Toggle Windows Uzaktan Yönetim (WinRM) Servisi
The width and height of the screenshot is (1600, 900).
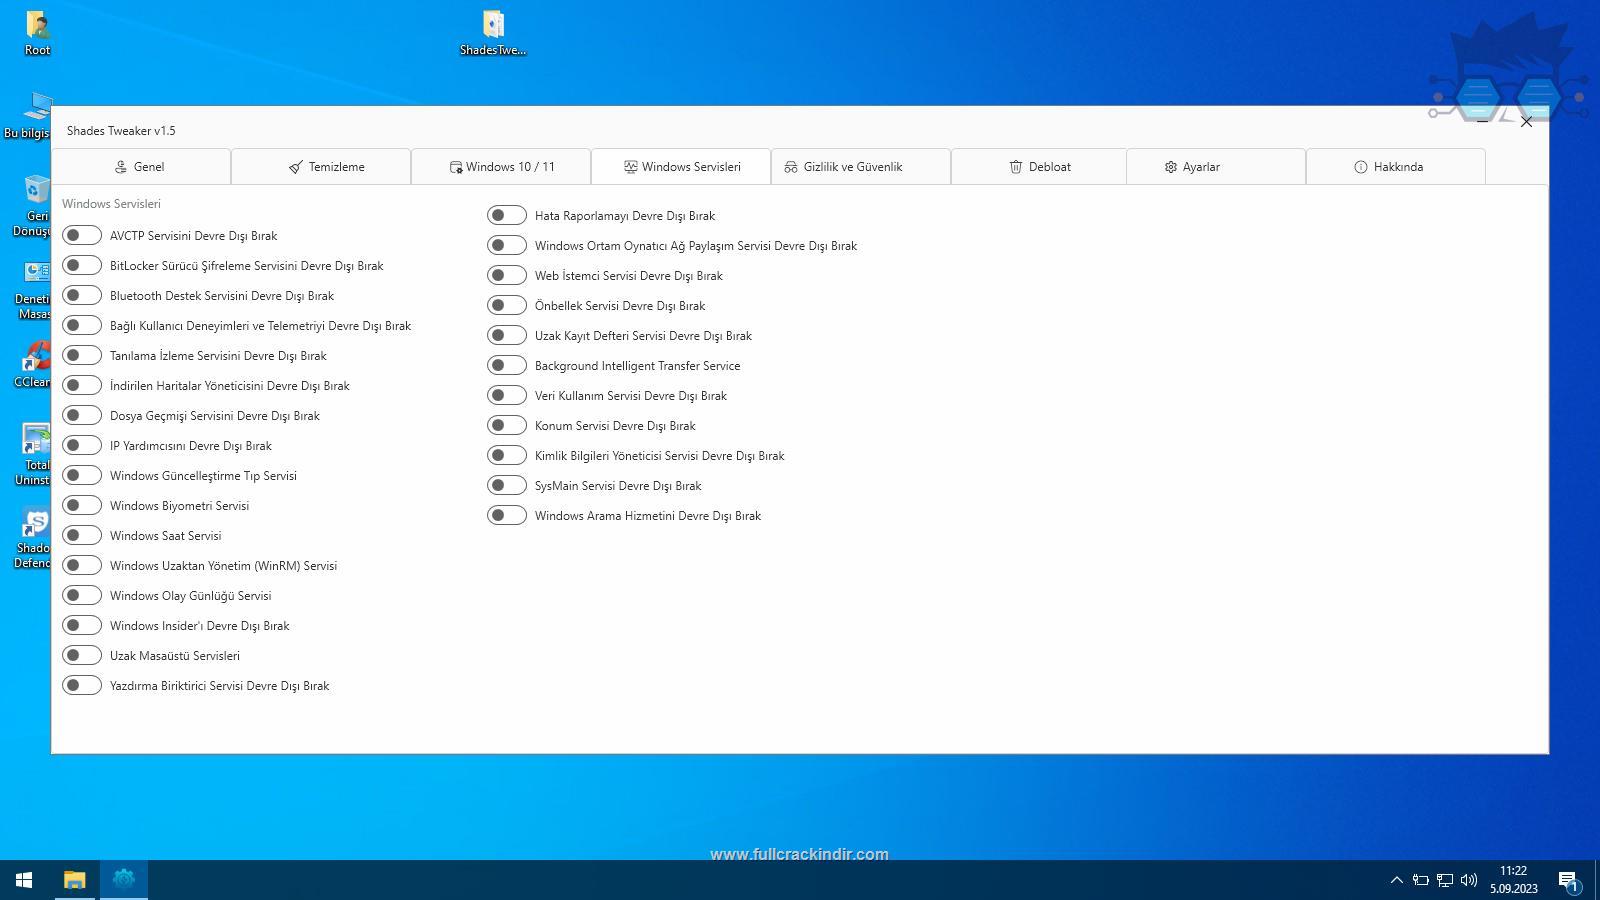click(x=82, y=565)
